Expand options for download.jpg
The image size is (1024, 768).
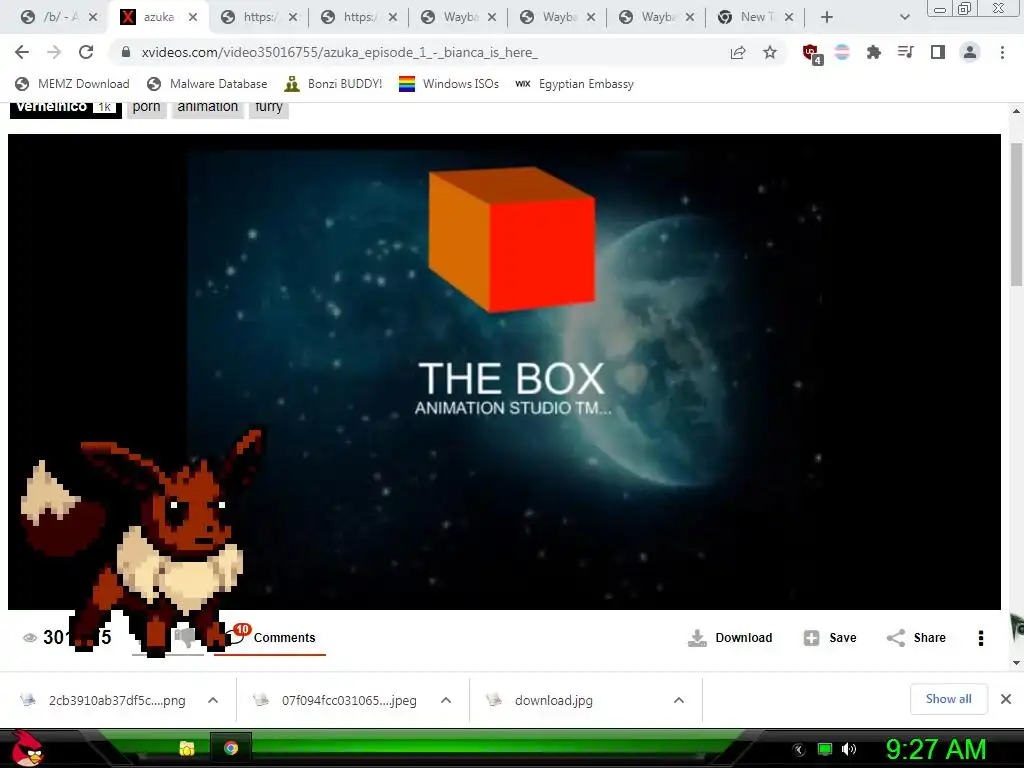coord(679,700)
